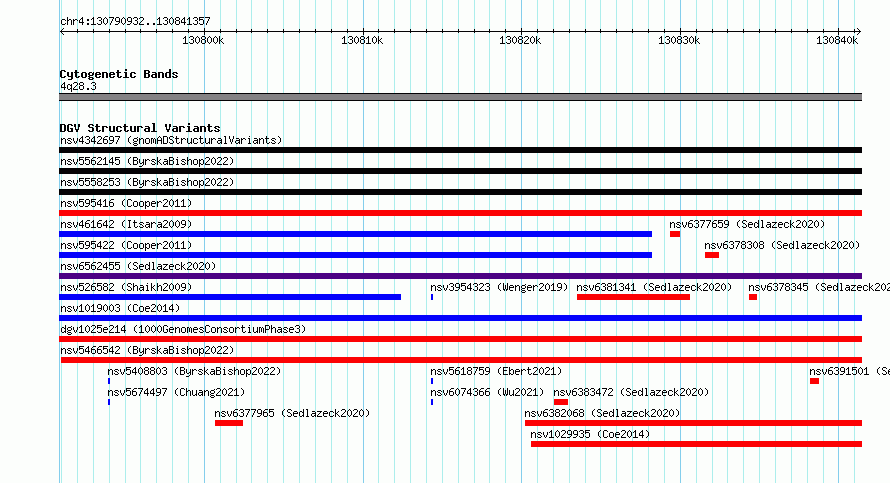Click nsv6378308 Sedlazeck2020 label
The height and width of the screenshot is (483, 890).
[782, 245]
